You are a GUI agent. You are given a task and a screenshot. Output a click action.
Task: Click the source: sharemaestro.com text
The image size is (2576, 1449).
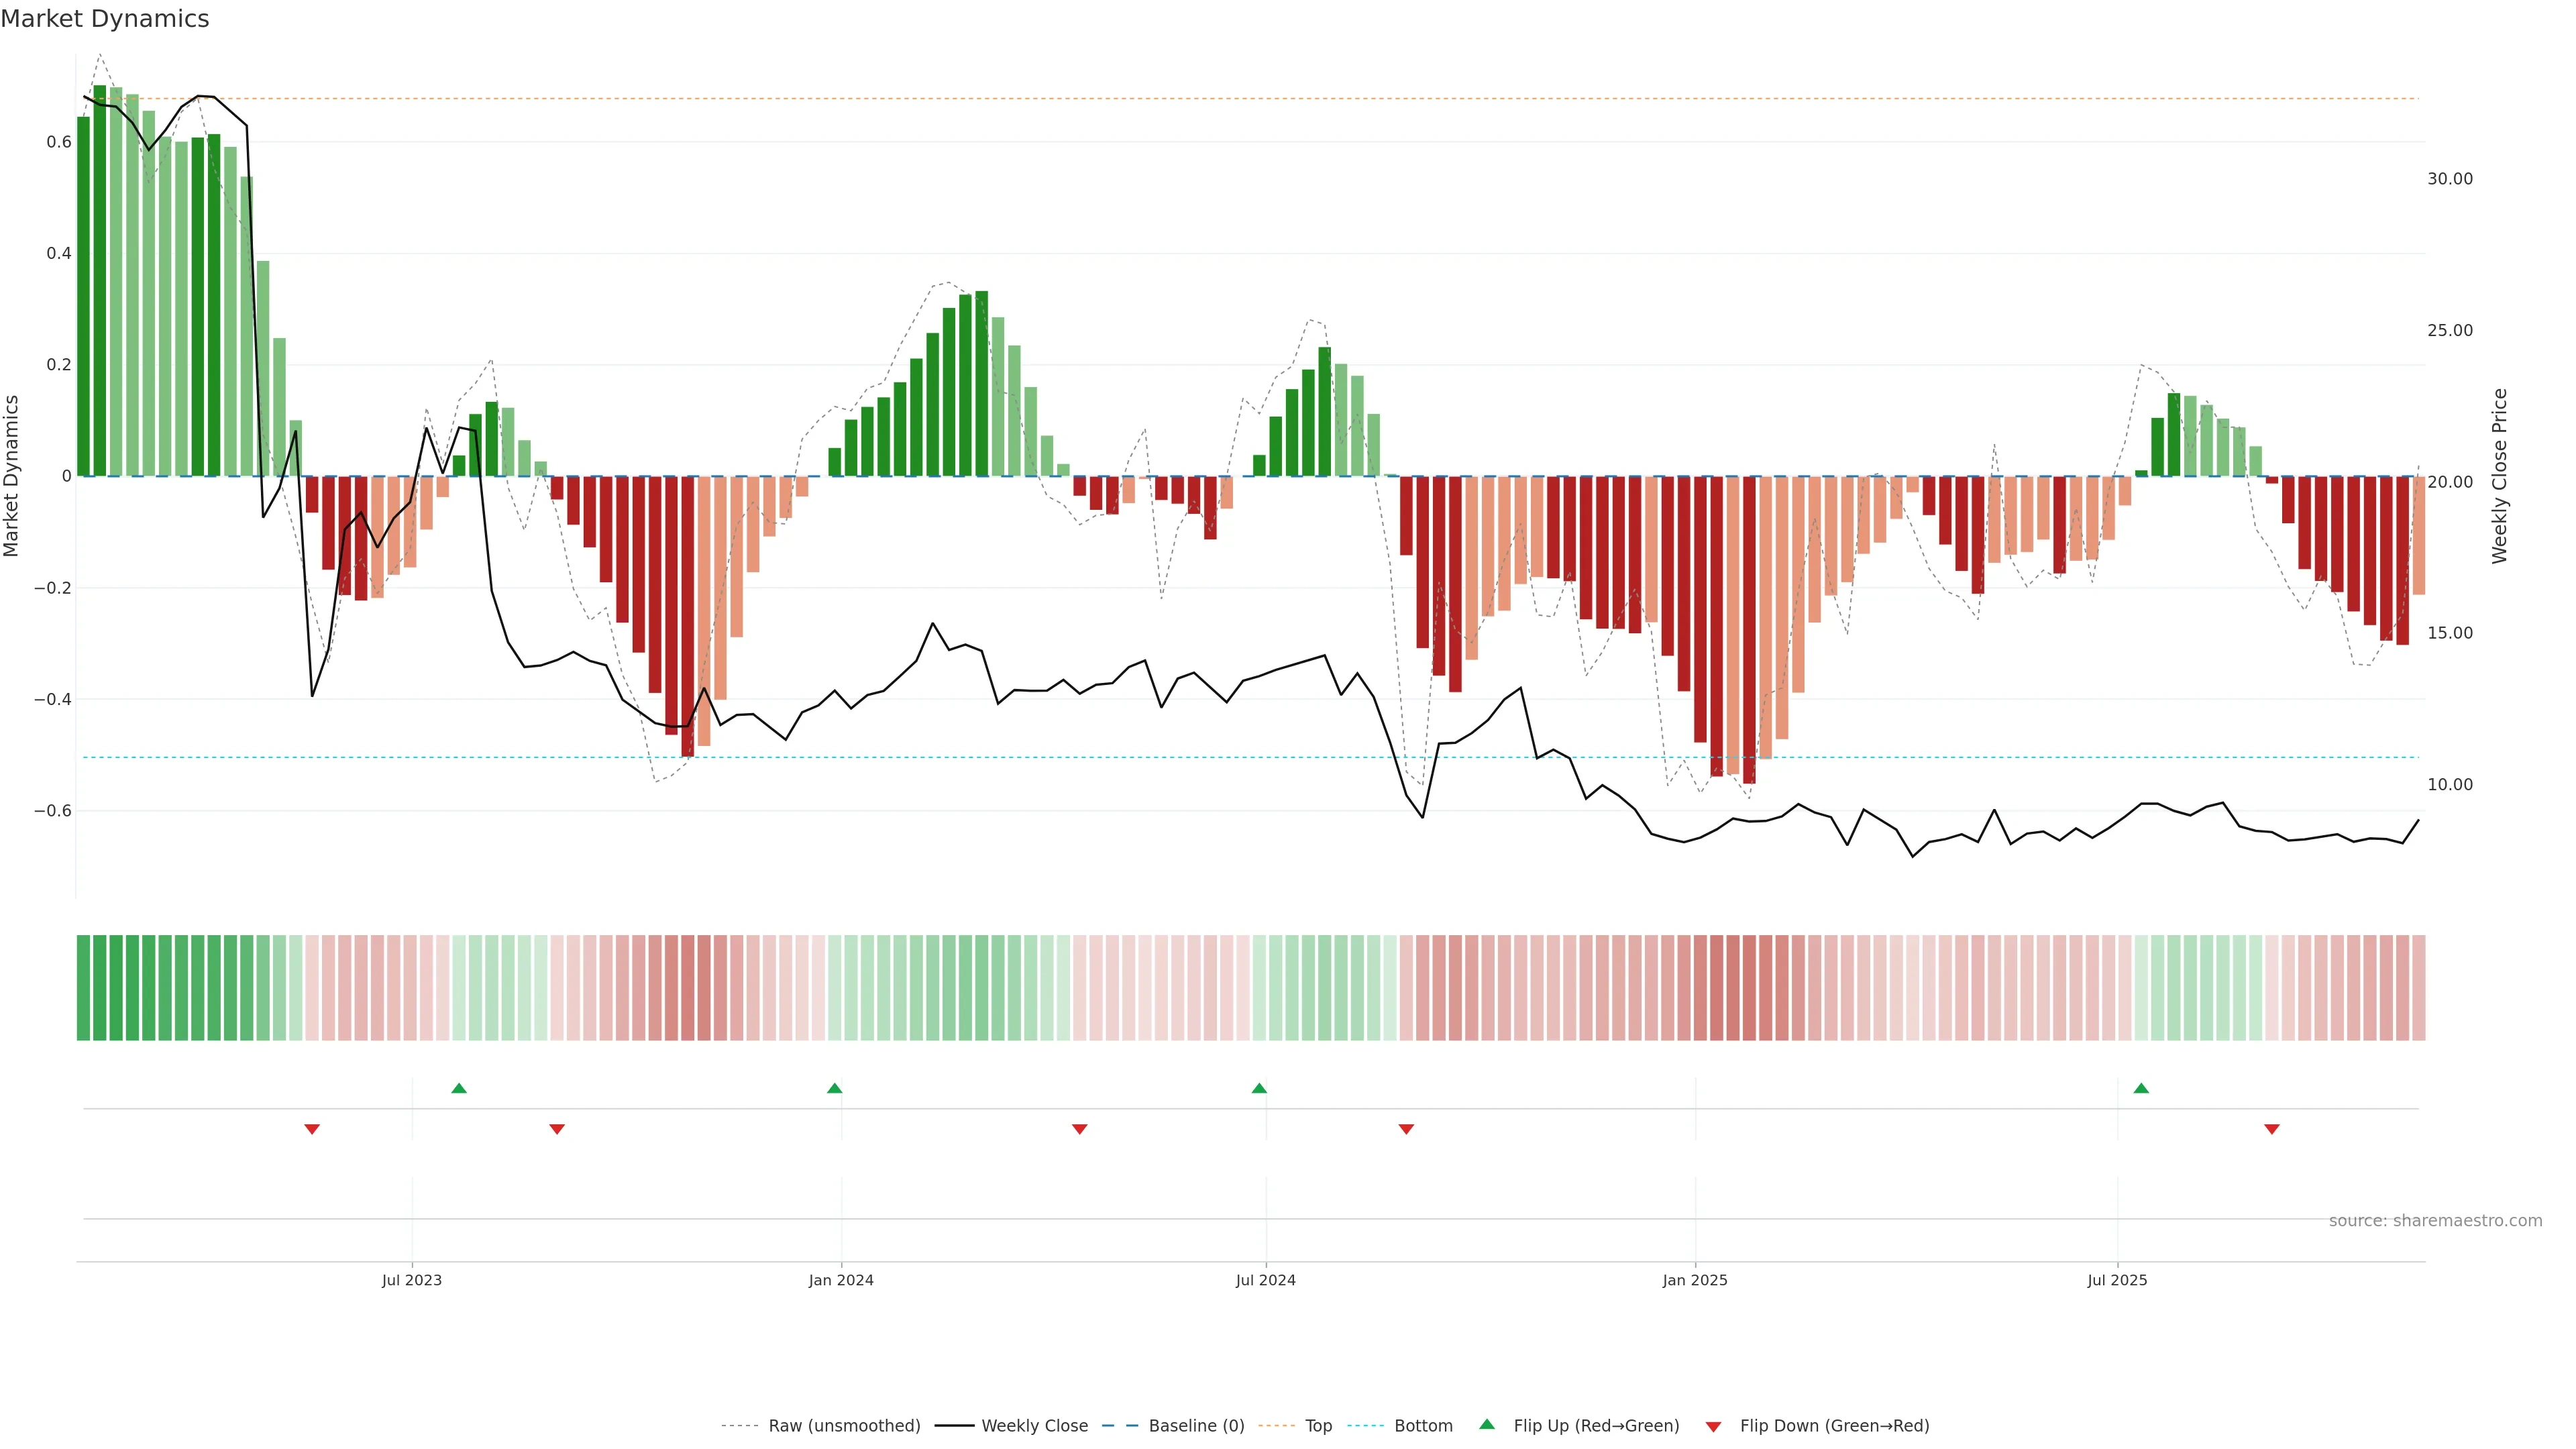pyautogui.click(x=2435, y=1221)
